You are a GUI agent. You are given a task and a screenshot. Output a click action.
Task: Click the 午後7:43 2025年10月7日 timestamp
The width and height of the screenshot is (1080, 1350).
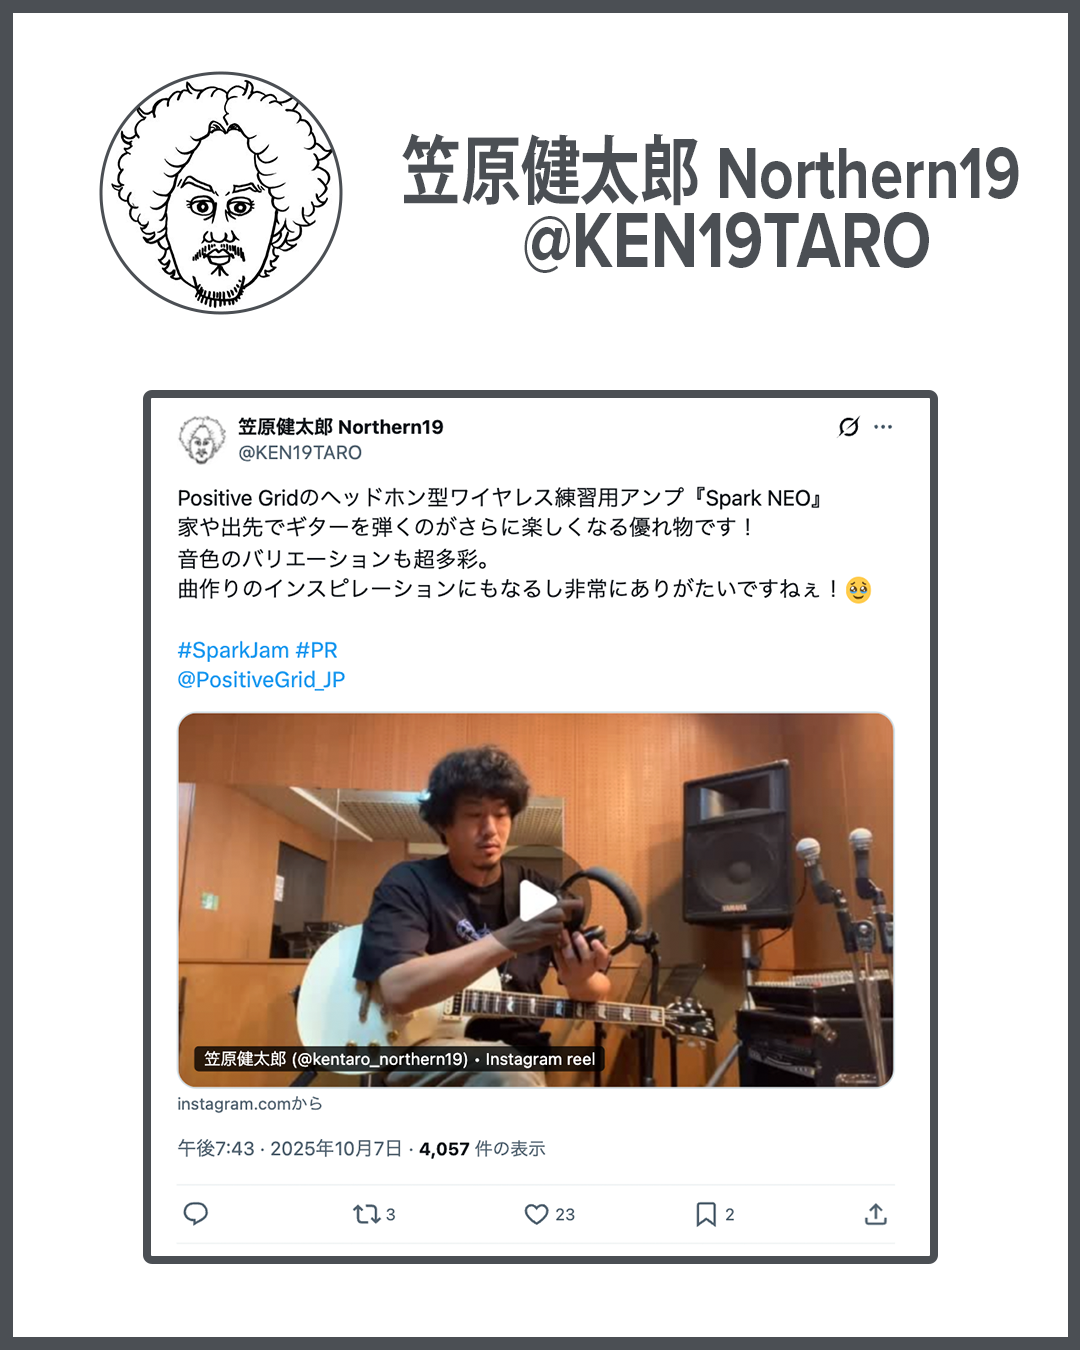point(290,1149)
